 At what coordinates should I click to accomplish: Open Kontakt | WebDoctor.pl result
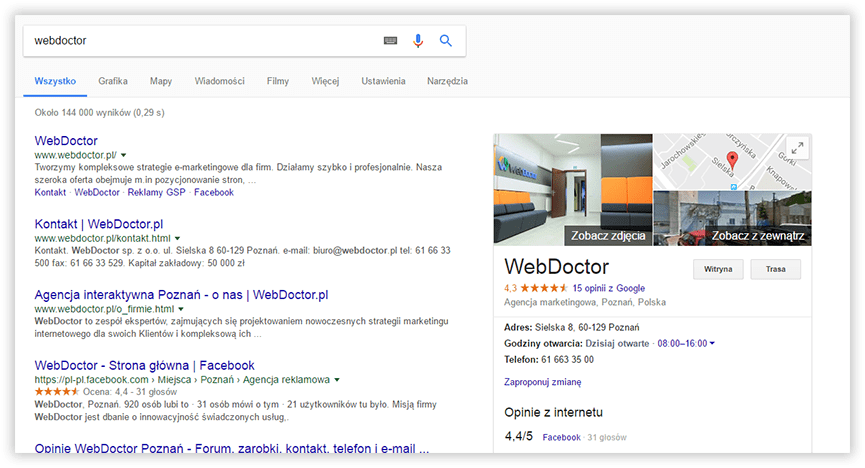click(99, 224)
